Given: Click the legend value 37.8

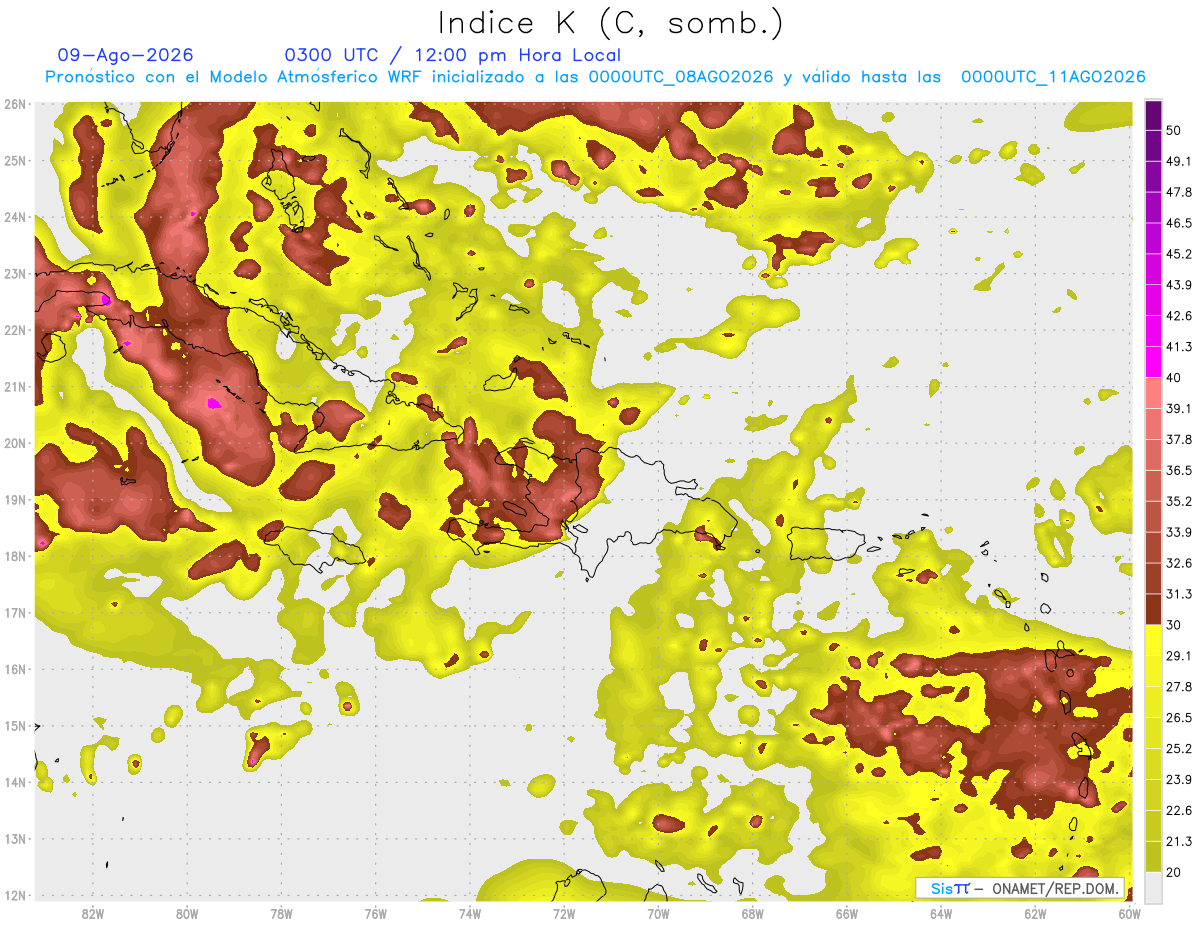Looking at the screenshot, I should 1179,440.
